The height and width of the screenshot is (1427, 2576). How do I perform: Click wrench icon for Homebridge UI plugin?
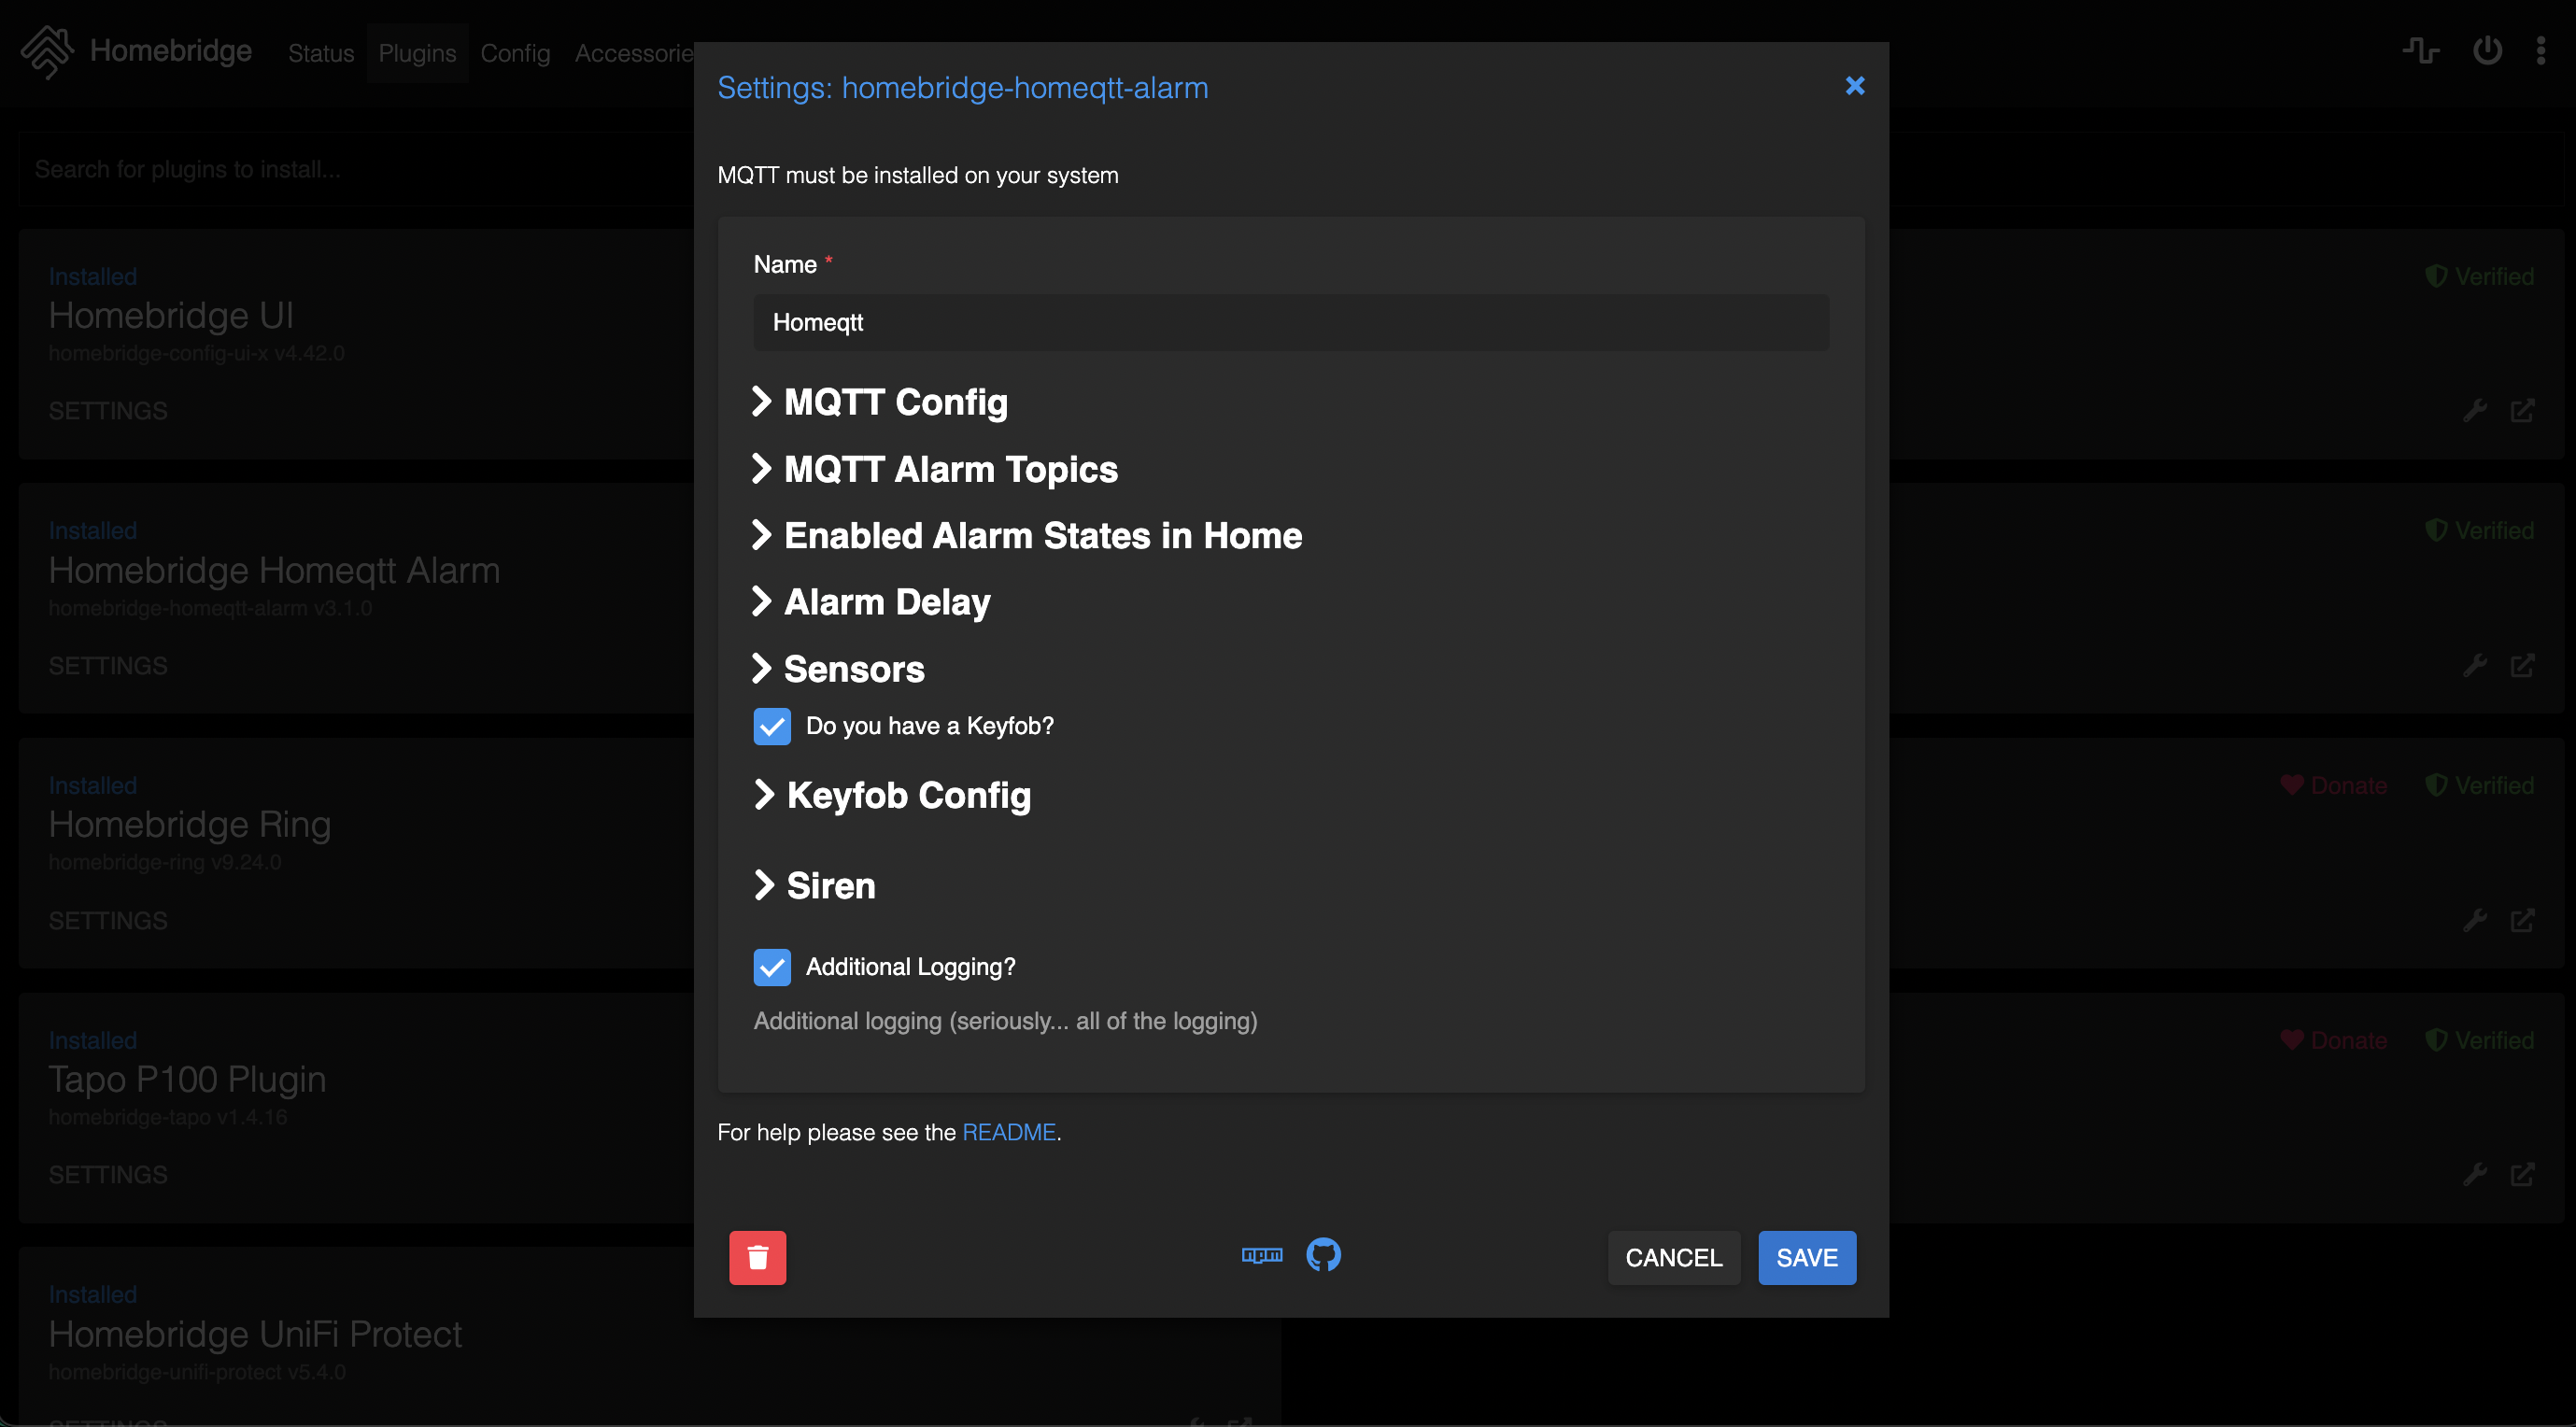(2474, 411)
